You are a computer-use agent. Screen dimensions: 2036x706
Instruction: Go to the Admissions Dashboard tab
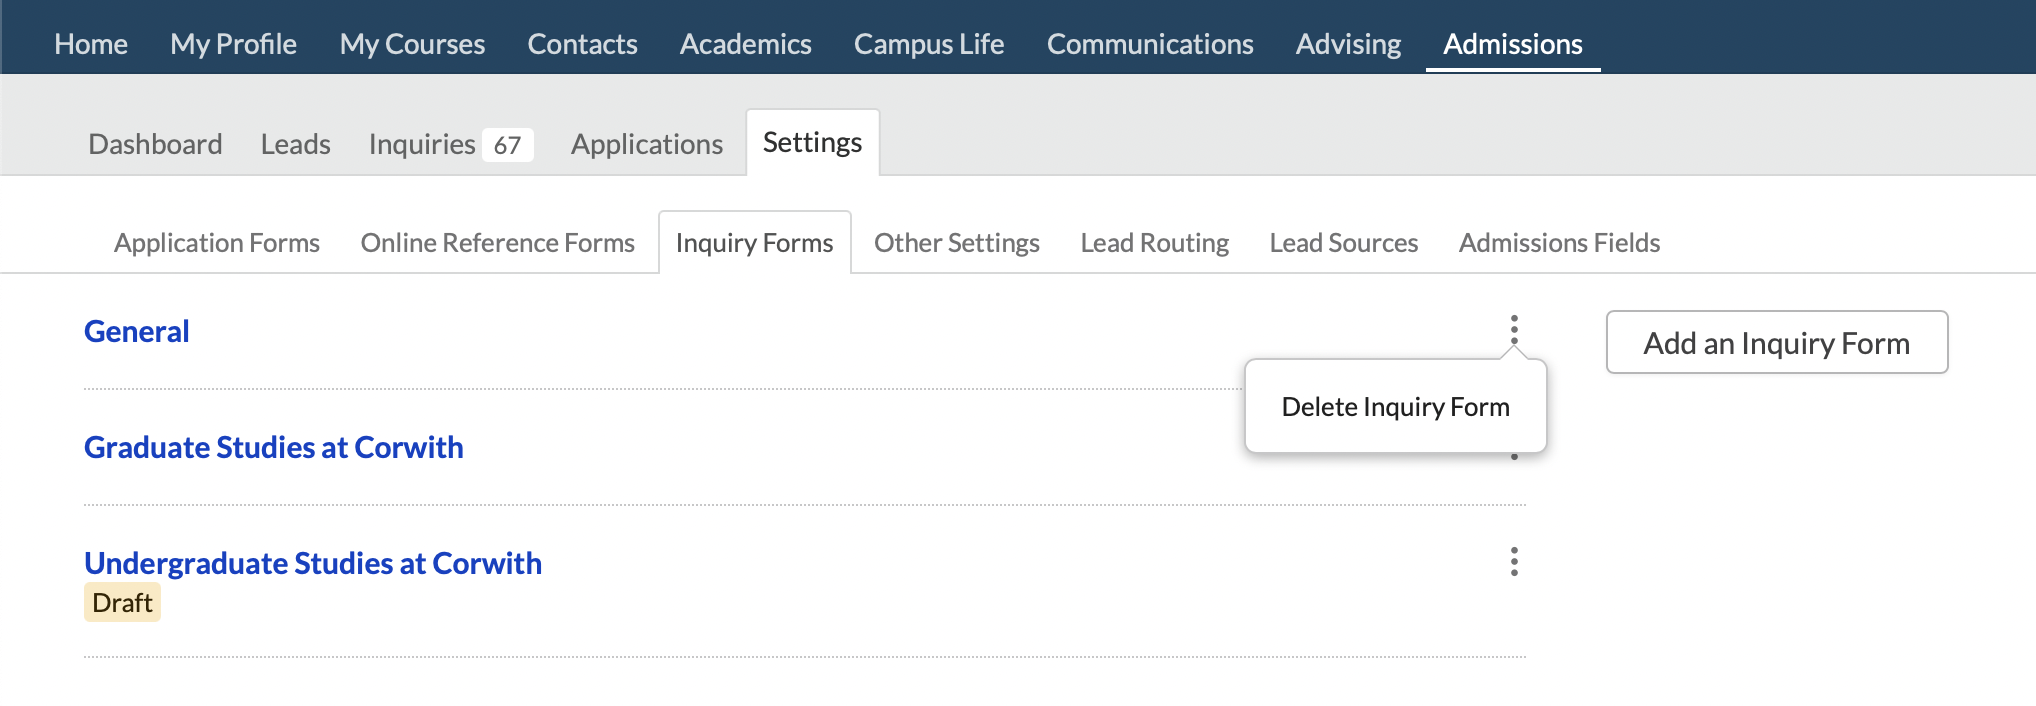tap(155, 144)
